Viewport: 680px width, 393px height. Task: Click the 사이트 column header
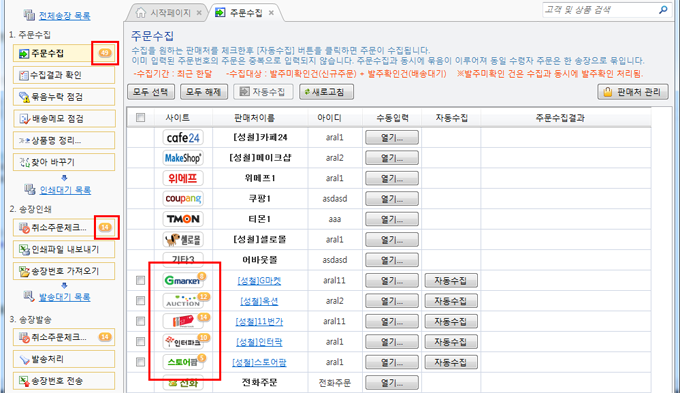[183, 118]
